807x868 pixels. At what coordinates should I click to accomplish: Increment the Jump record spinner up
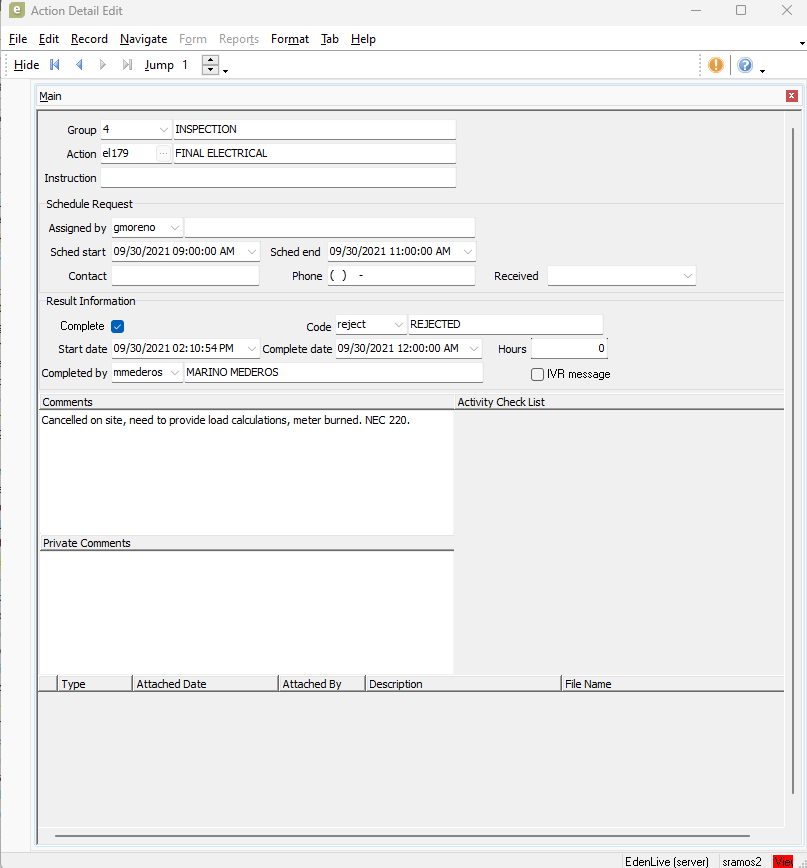tap(210, 60)
